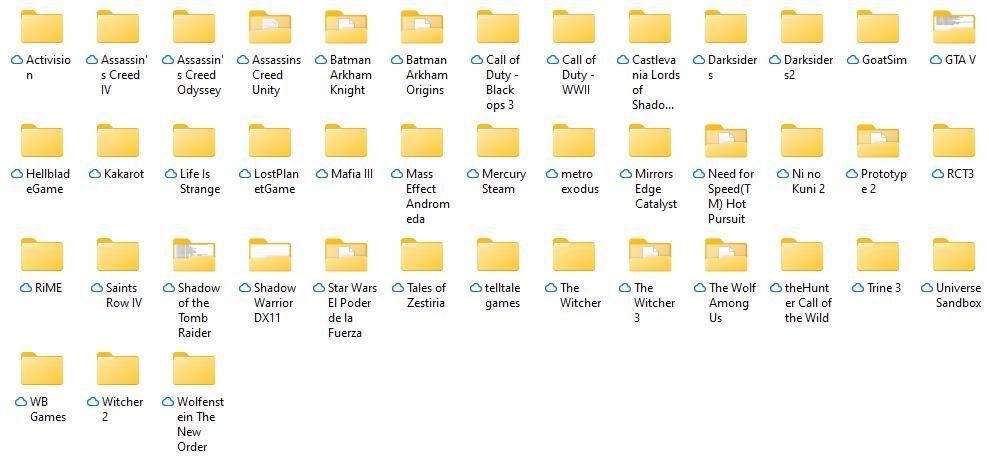Click the Prototype 2 folder icon
The height and width of the screenshot is (466, 989).
878,141
